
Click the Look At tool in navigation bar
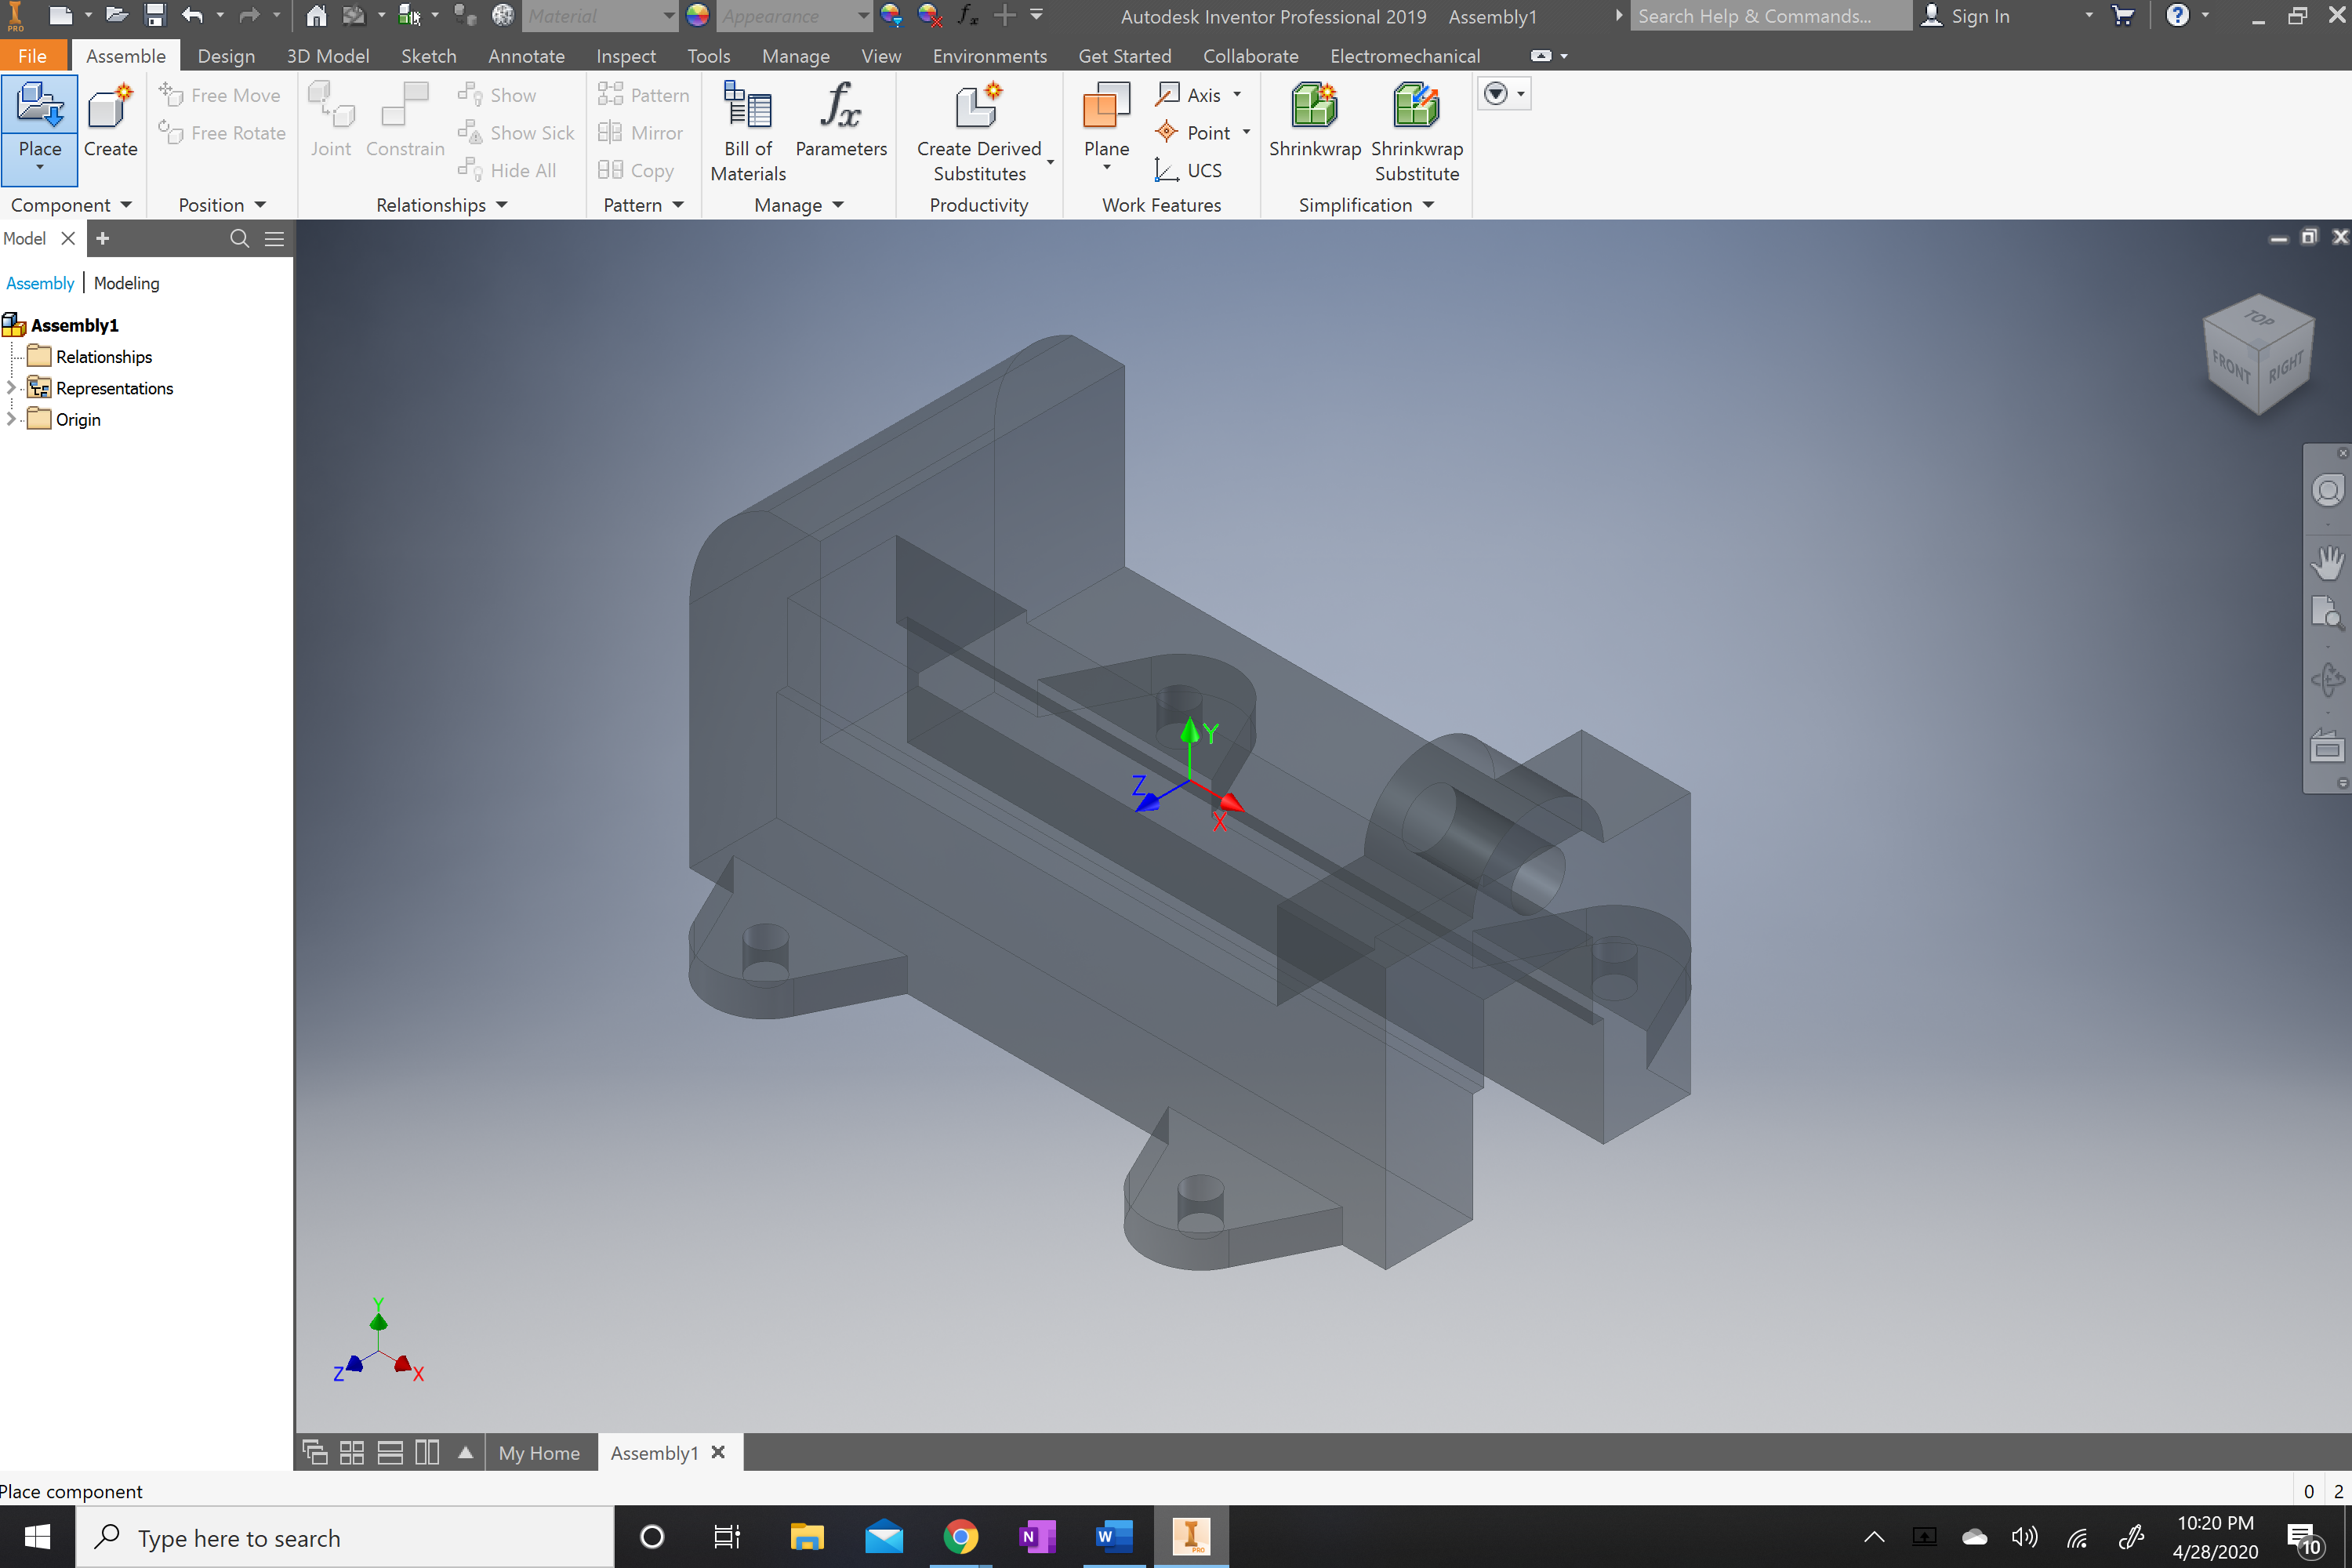click(2327, 747)
